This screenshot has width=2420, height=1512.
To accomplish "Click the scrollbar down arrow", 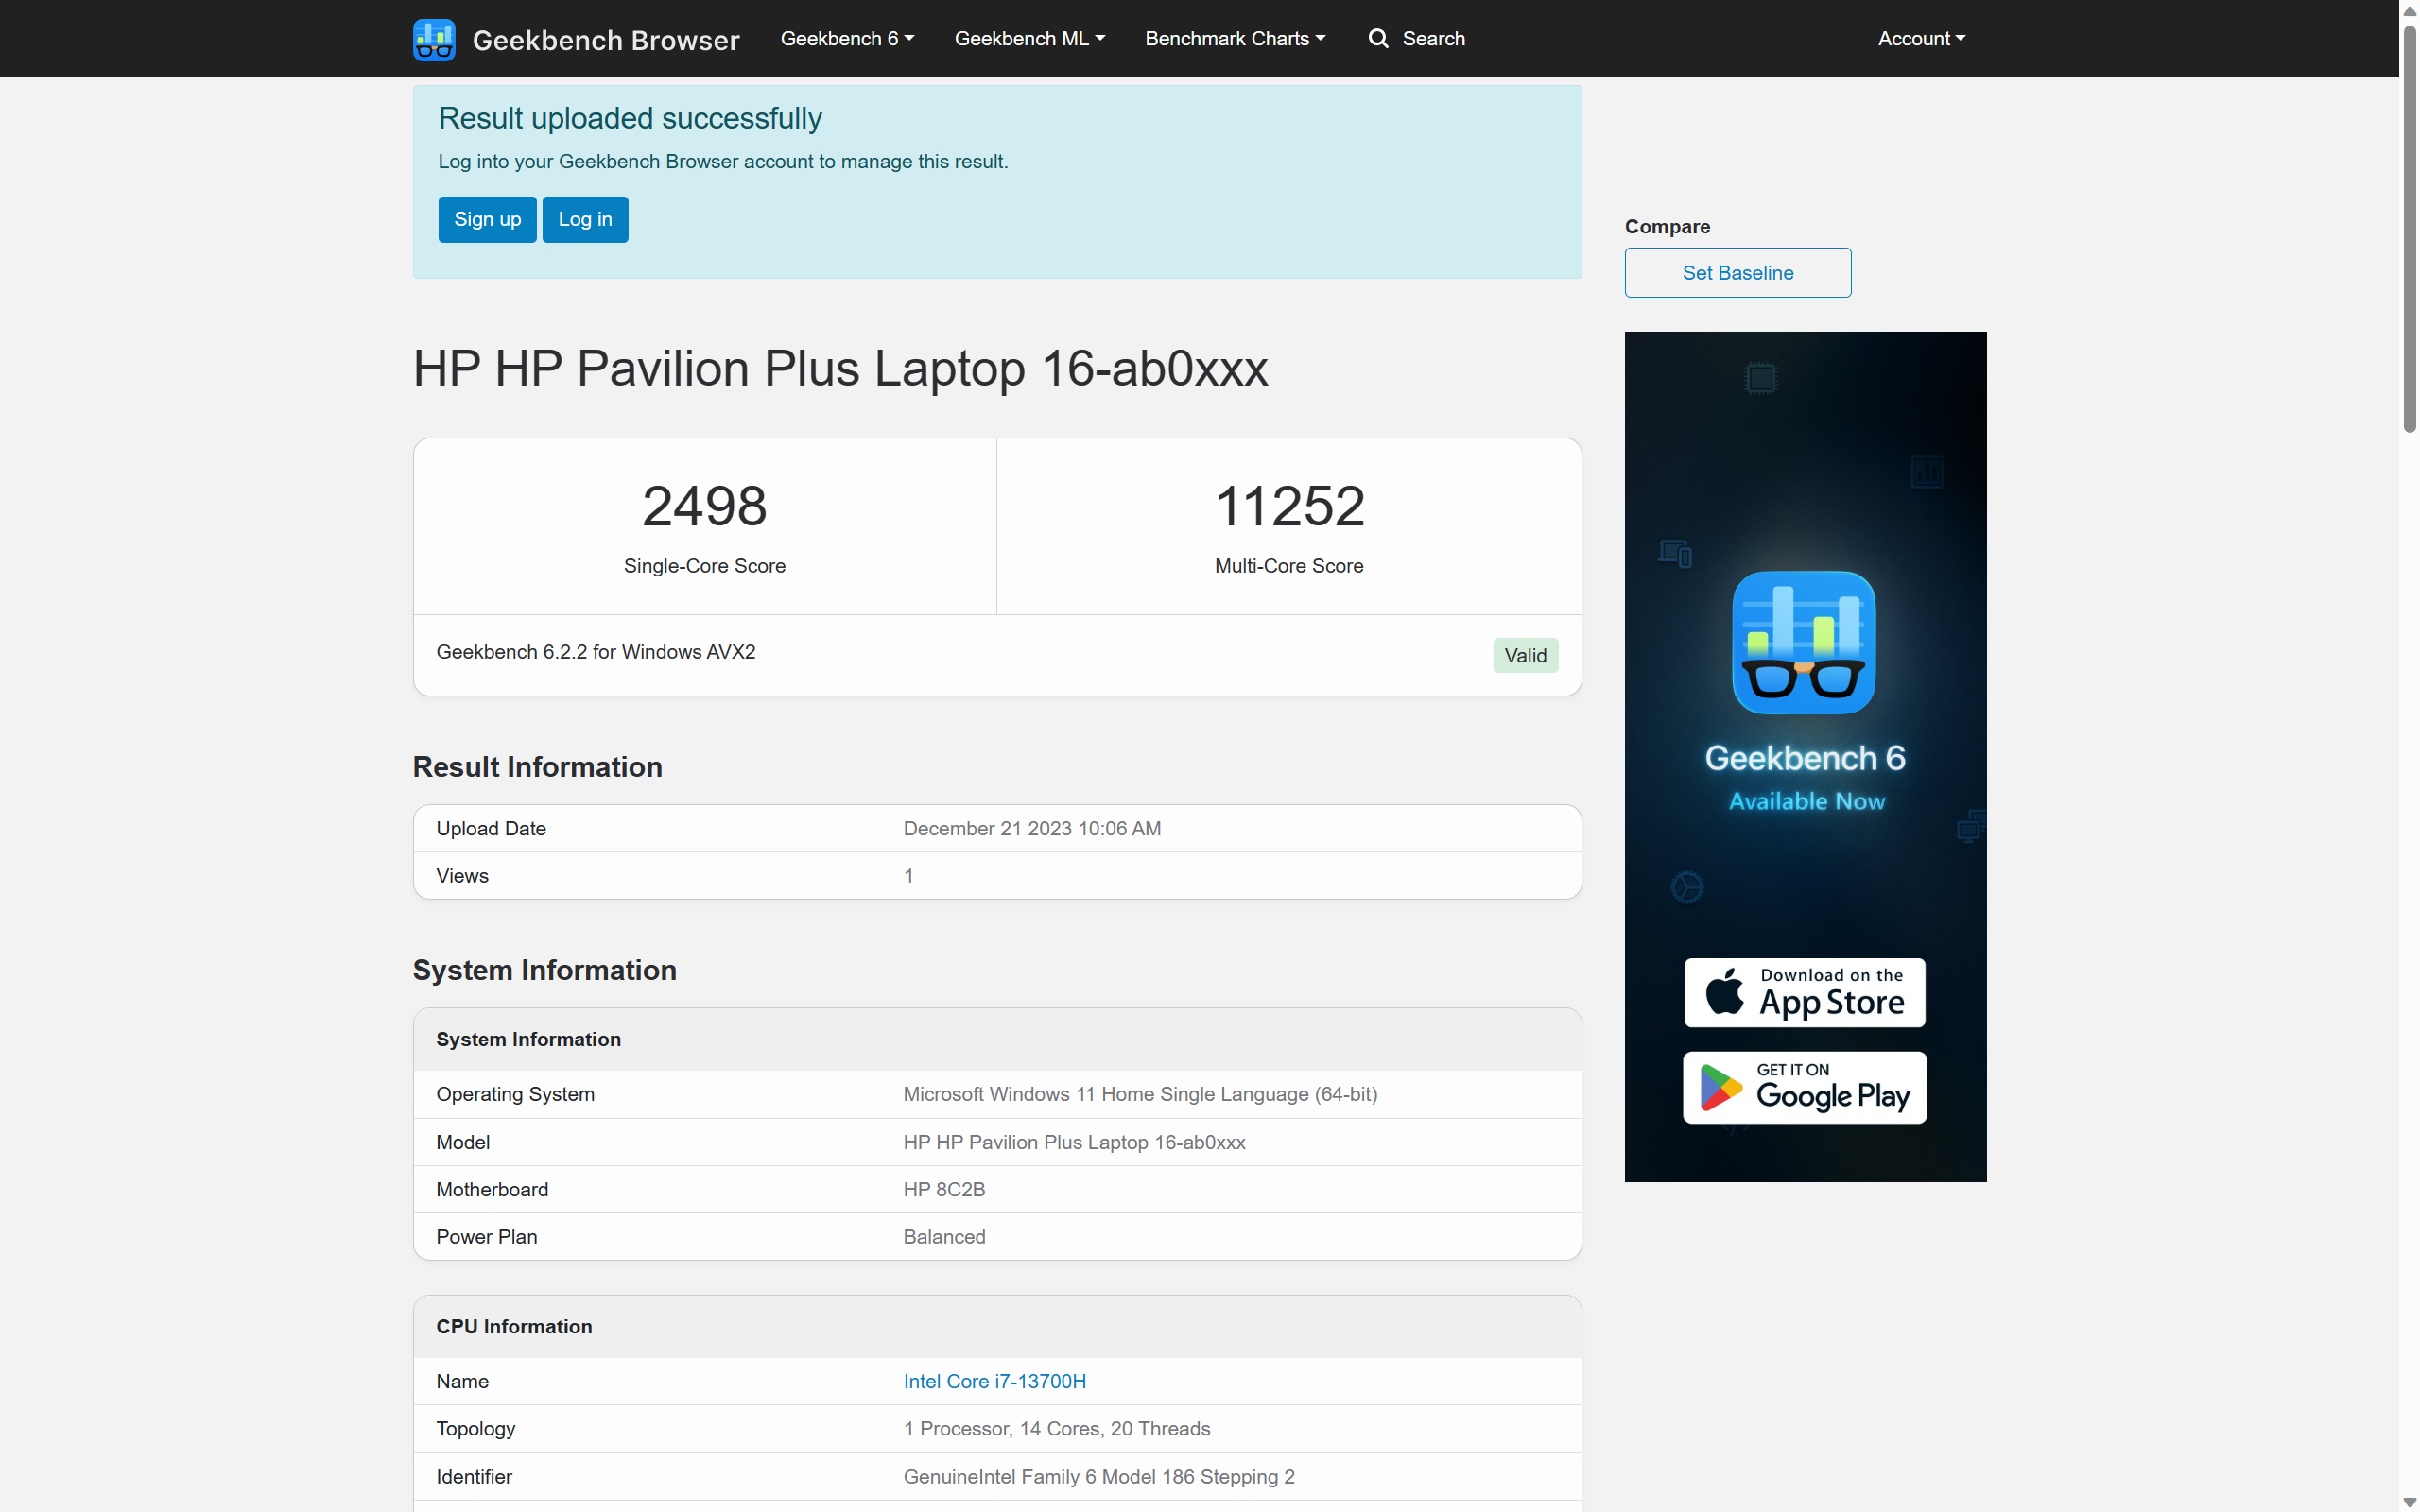I will coord(2410,1502).
